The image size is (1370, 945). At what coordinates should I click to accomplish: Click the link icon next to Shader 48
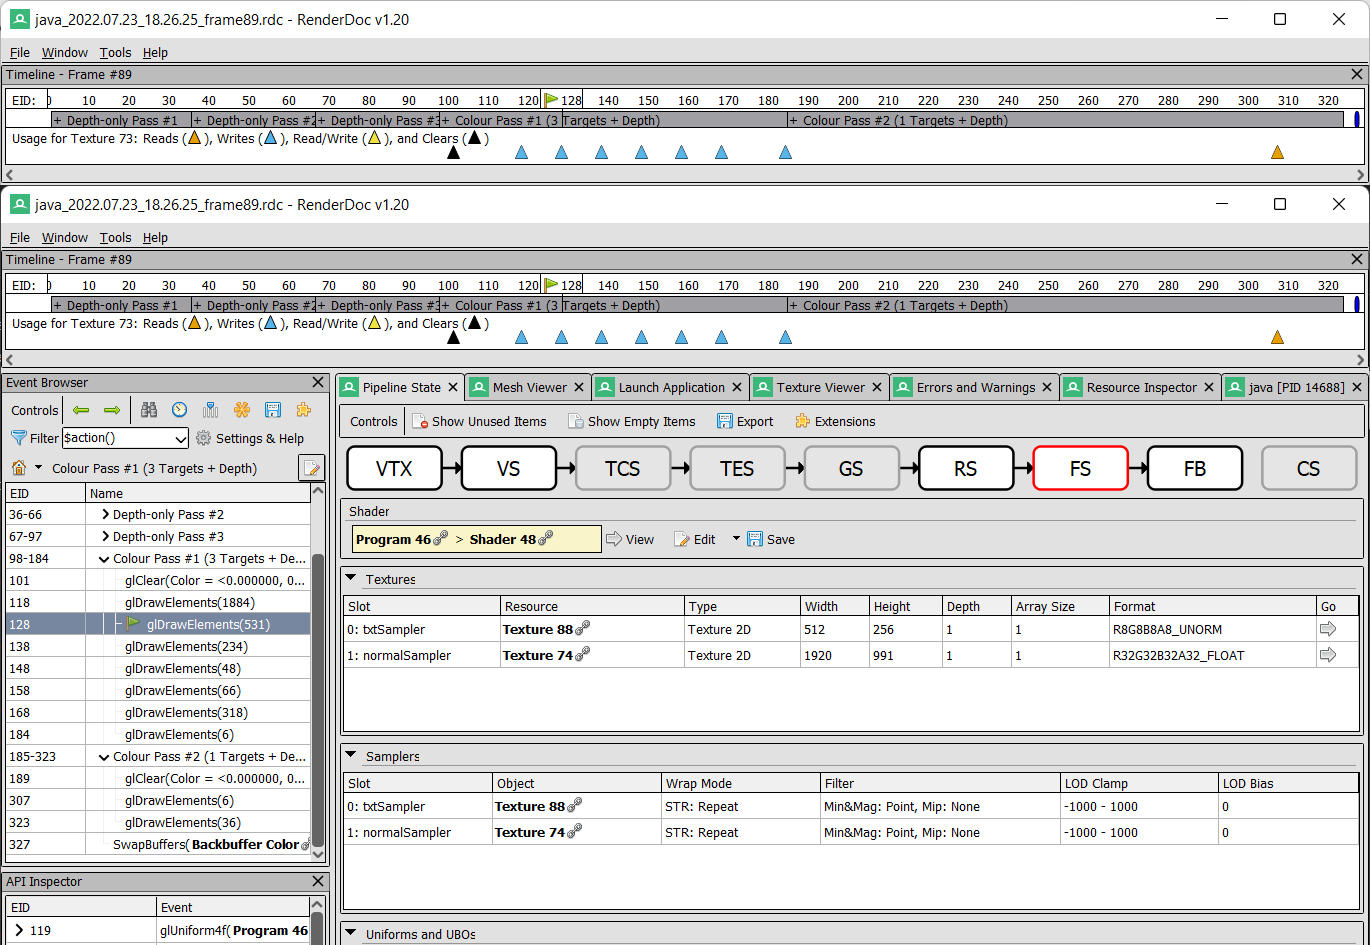(x=546, y=539)
